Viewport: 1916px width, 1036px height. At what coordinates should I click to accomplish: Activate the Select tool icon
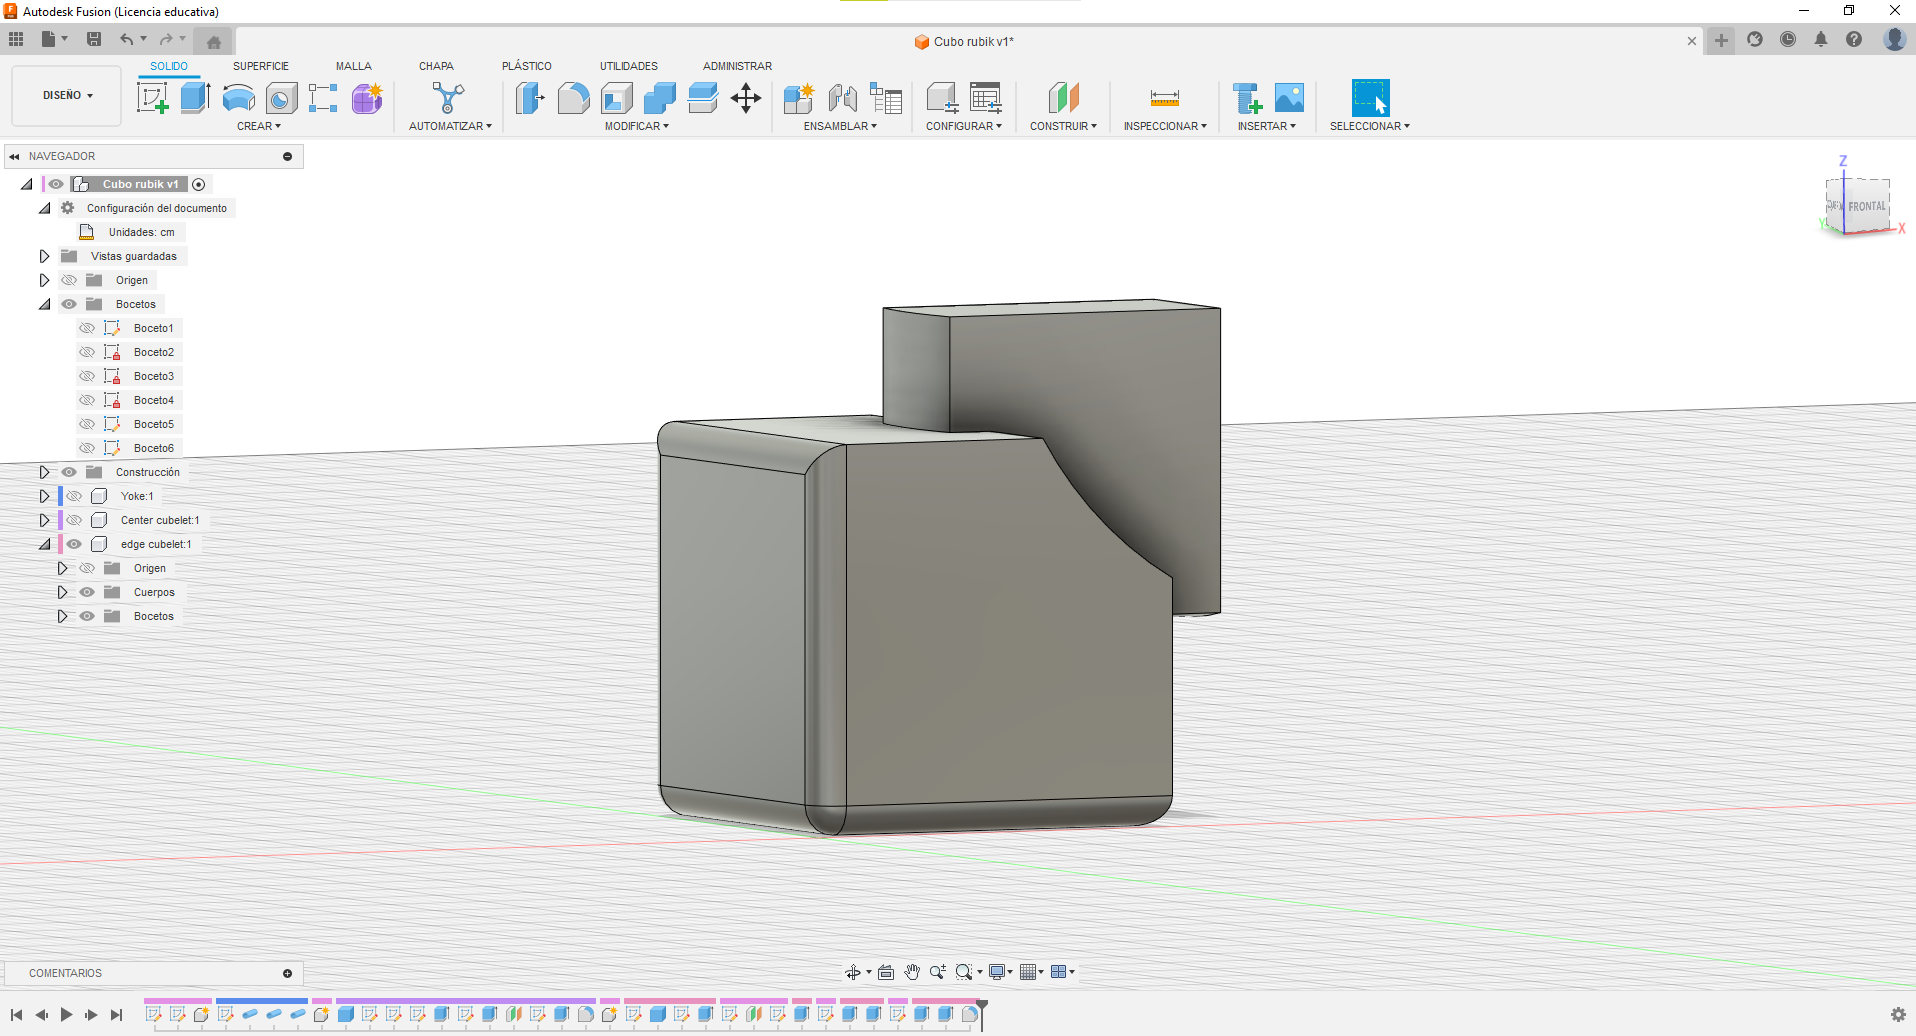tap(1370, 98)
